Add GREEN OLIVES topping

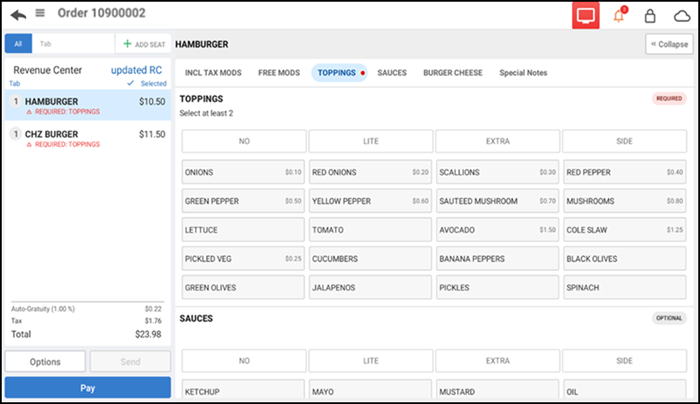tap(243, 287)
